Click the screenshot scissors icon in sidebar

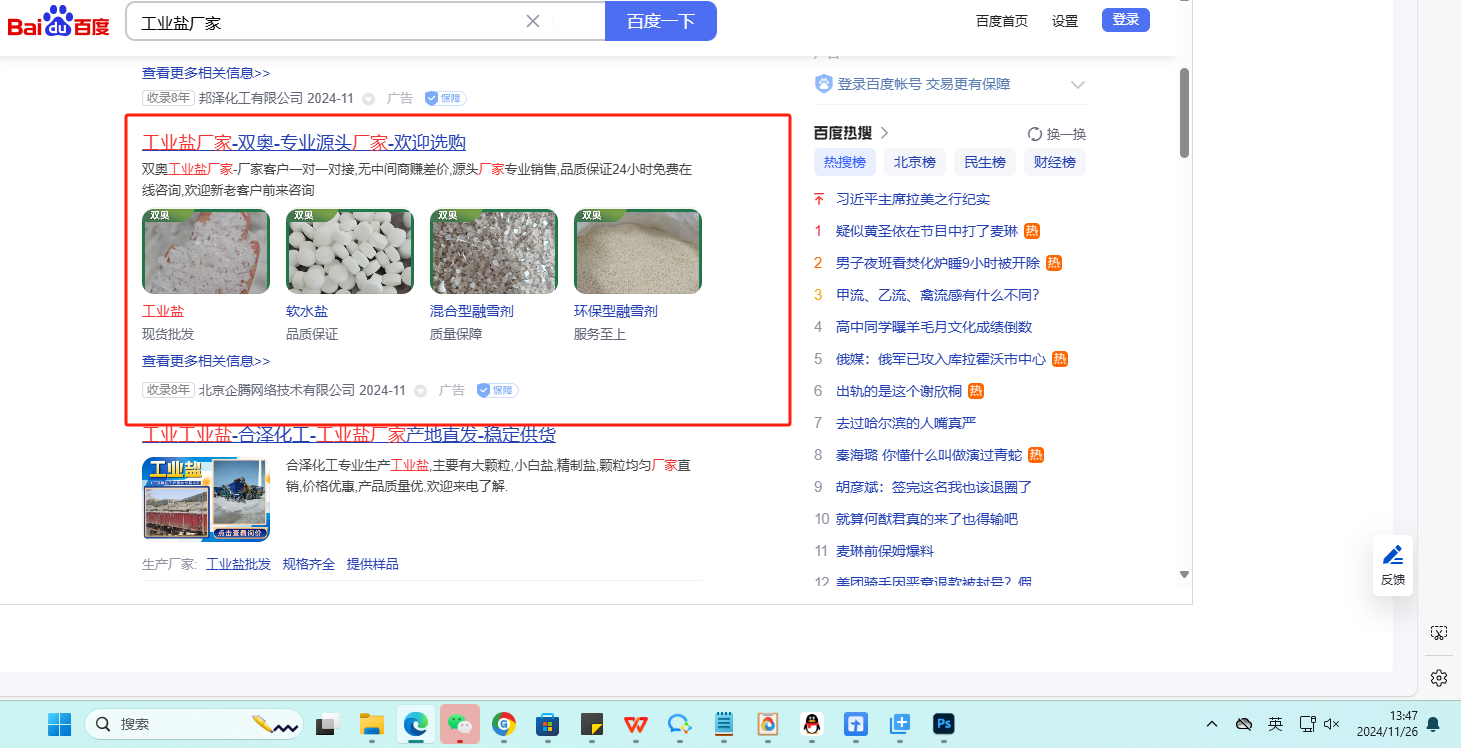coord(1438,633)
